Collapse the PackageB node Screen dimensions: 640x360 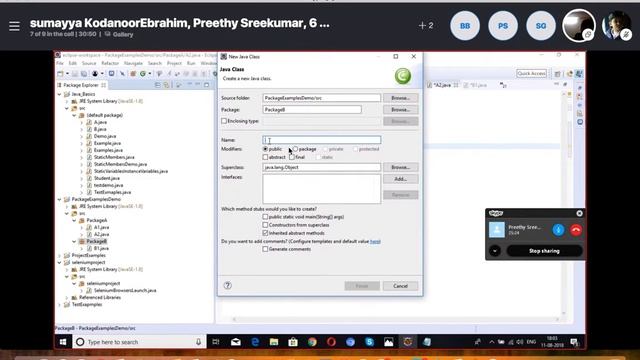click(x=75, y=242)
